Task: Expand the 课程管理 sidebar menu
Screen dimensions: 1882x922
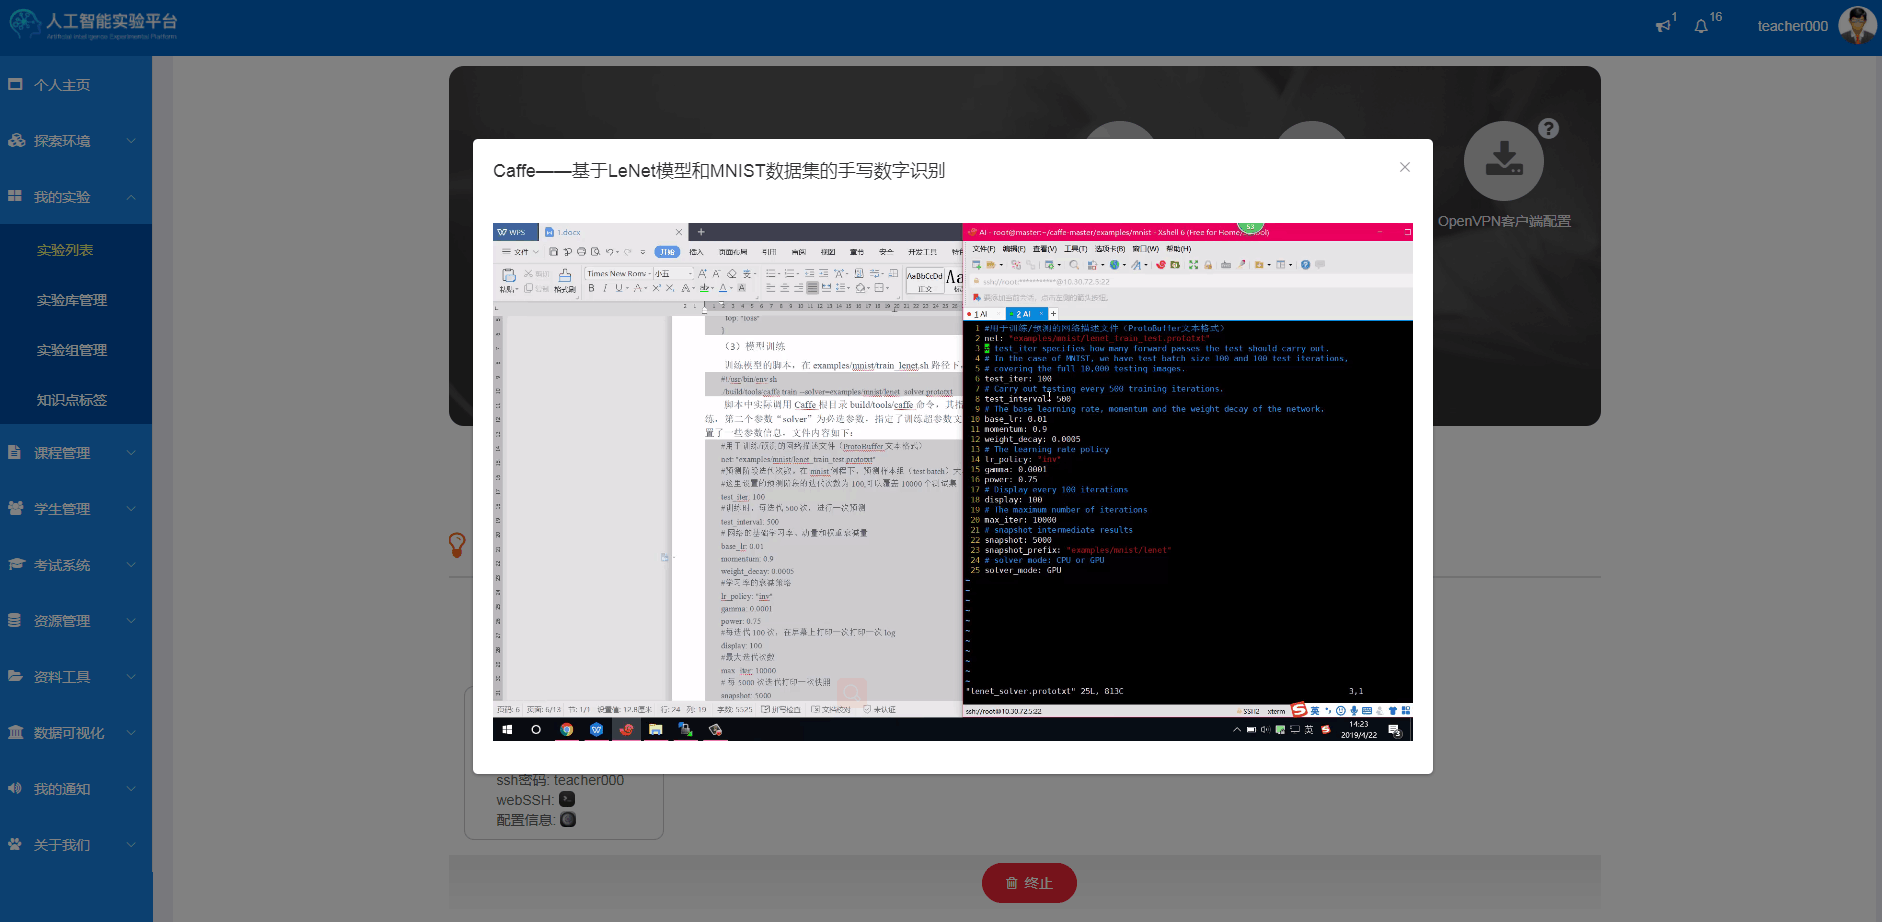Action: [76, 453]
